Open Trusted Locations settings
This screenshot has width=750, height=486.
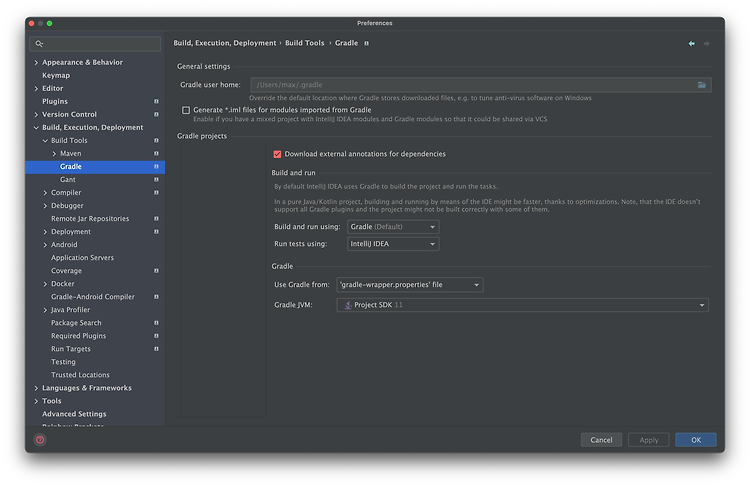click(80, 375)
